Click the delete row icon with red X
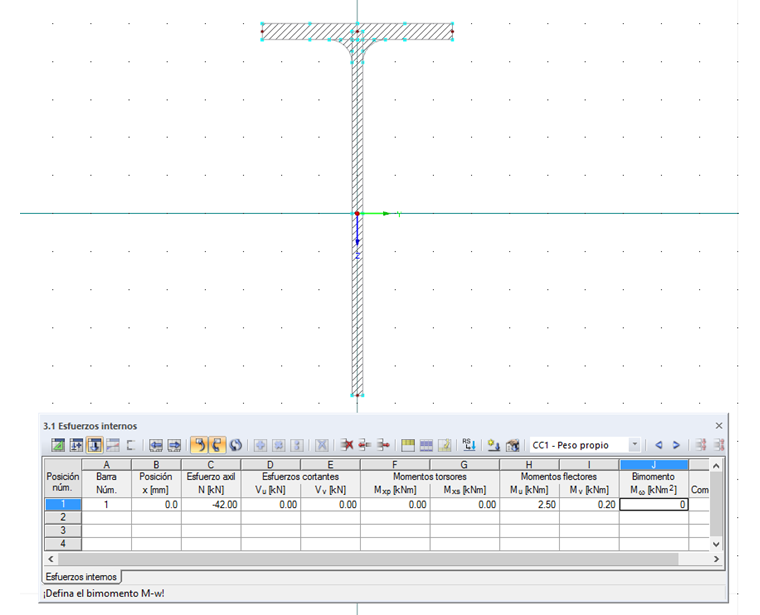Image resolution: width=760 pixels, height=615 pixels. point(347,445)
